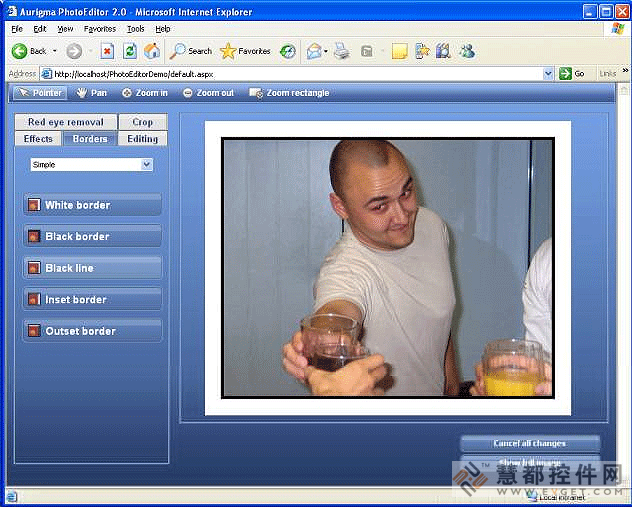Expand the address bar dropdown arrow
Viewport: 632px width, 507px height.
[x=548, y=74]
